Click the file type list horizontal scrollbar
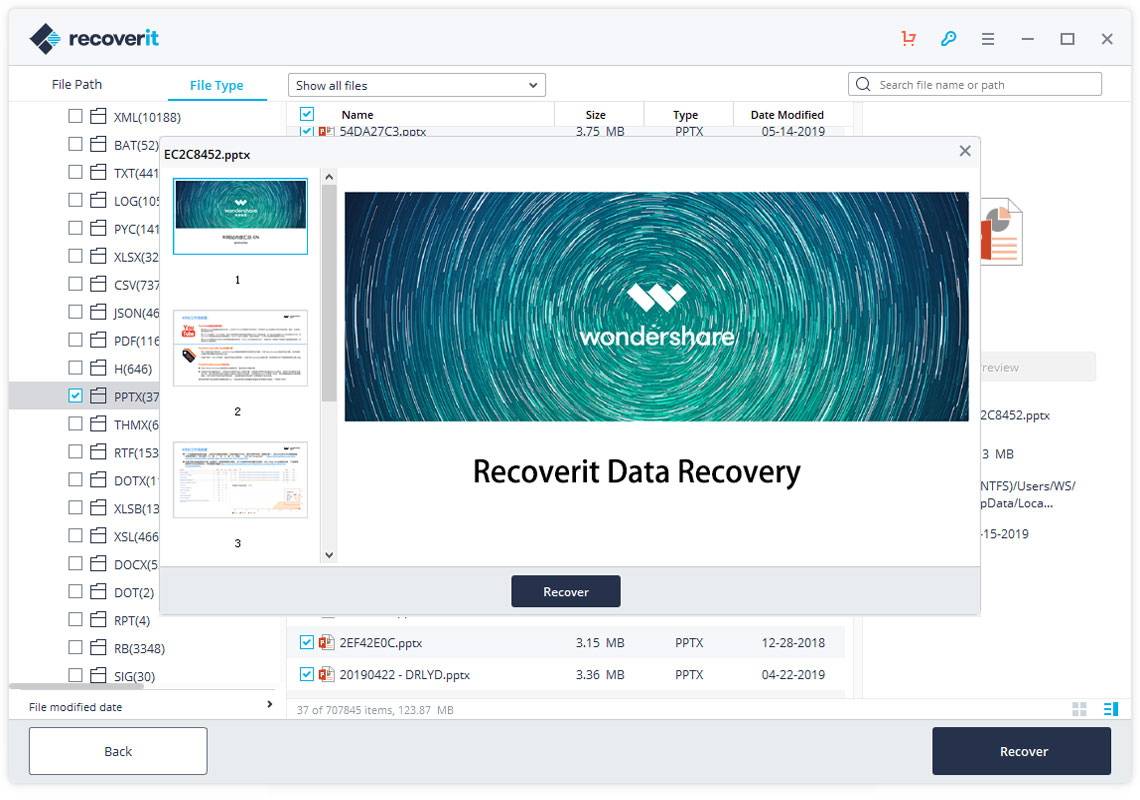This screenshot has height=800, width=1140. click(x=76, y=686)
